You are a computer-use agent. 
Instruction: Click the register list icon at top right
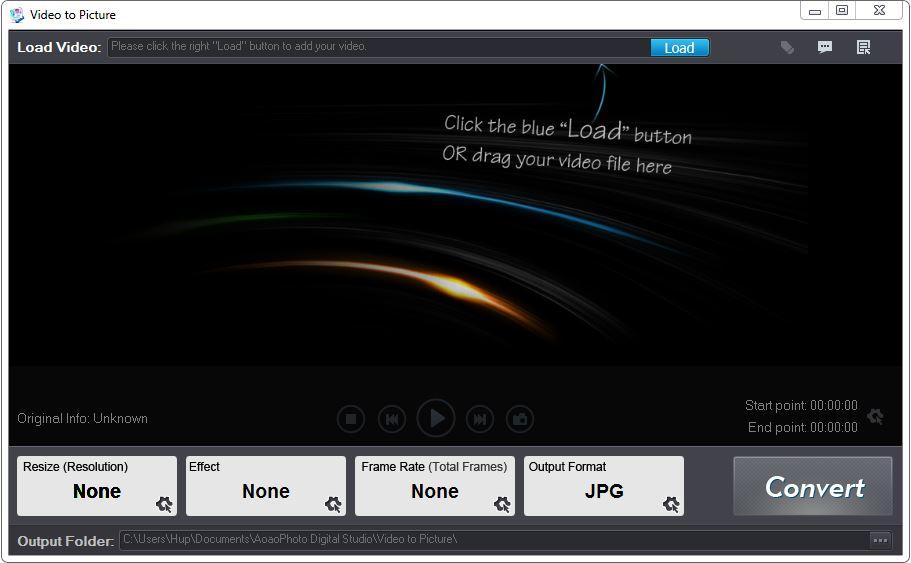click(x=863, y=47)
